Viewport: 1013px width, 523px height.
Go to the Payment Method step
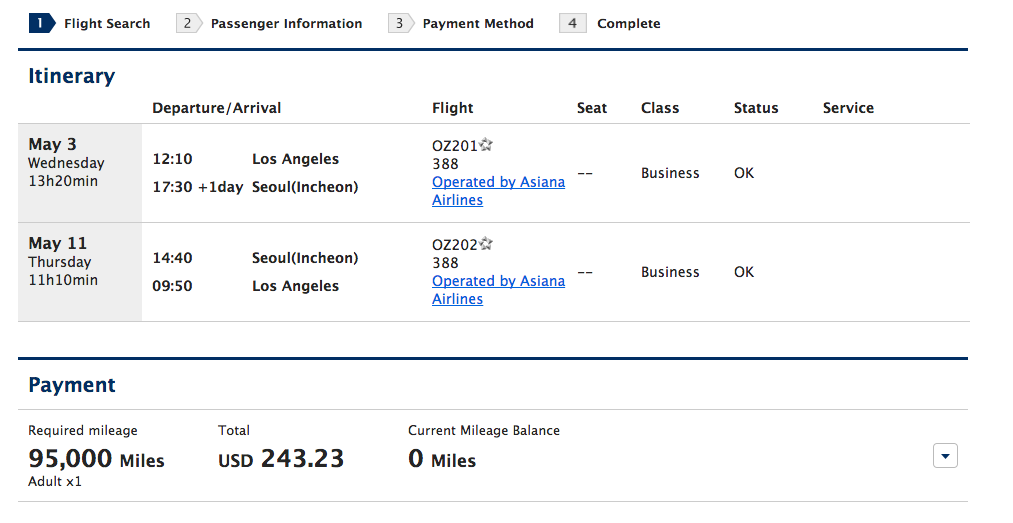tap(478, 24)
